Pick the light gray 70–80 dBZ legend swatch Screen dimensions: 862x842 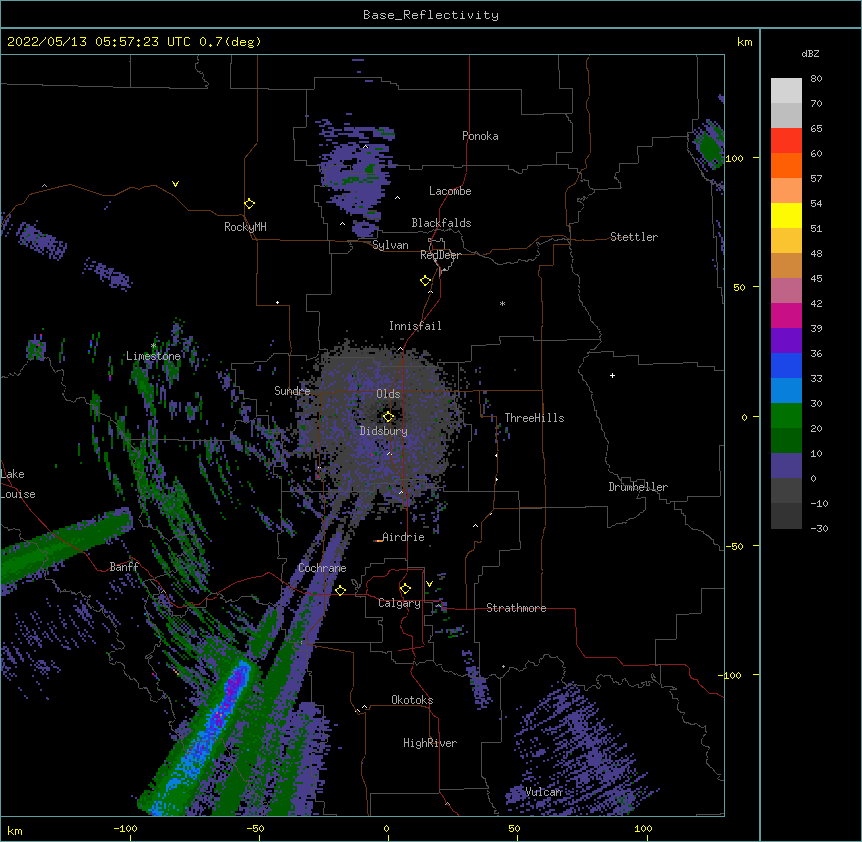786,91
